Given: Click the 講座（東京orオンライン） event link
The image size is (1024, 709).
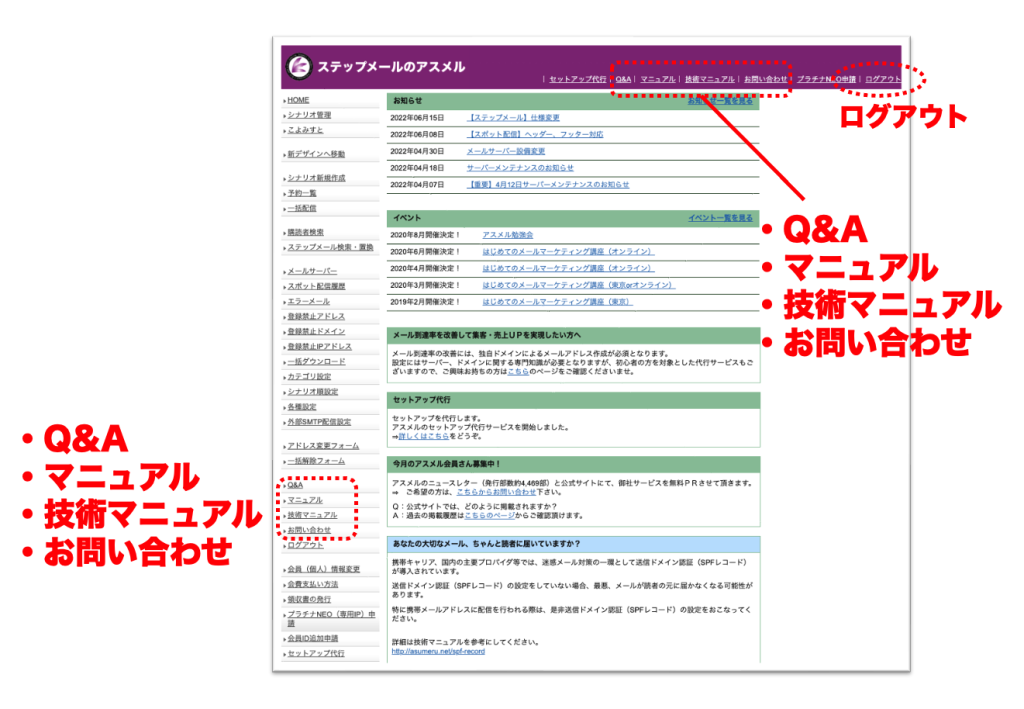Looking at the screenshot, I should coord(579,285).
